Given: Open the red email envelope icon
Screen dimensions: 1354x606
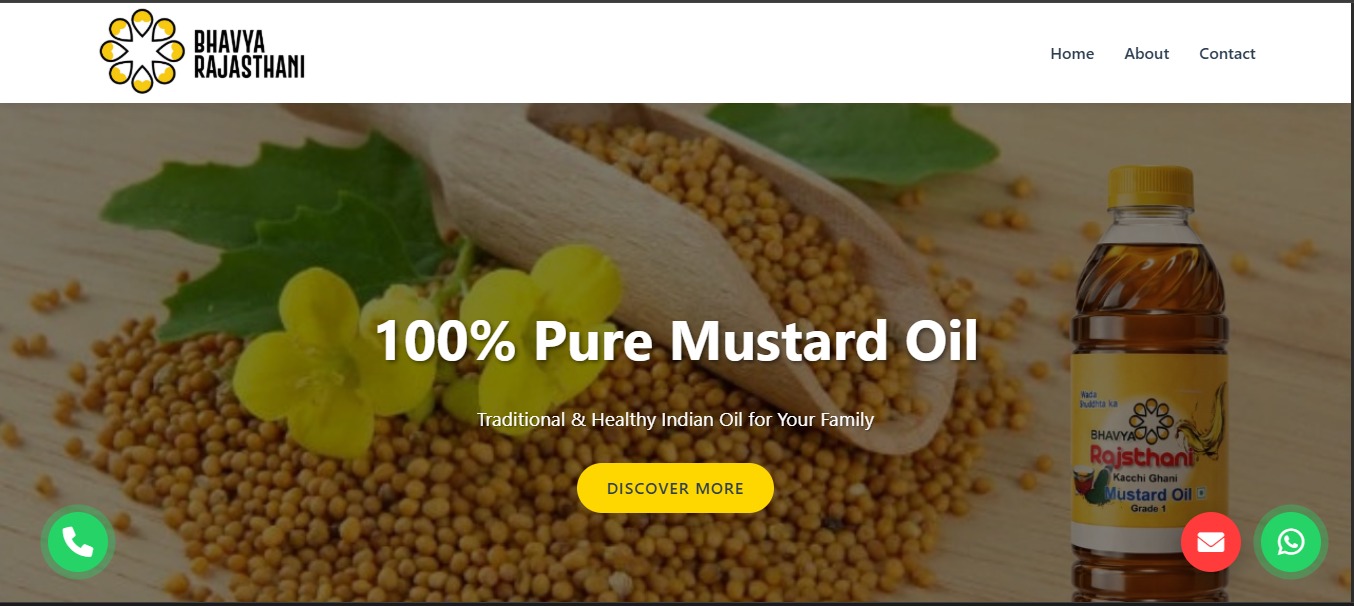Looking at the screenshot, I should tap(1211, 542).
